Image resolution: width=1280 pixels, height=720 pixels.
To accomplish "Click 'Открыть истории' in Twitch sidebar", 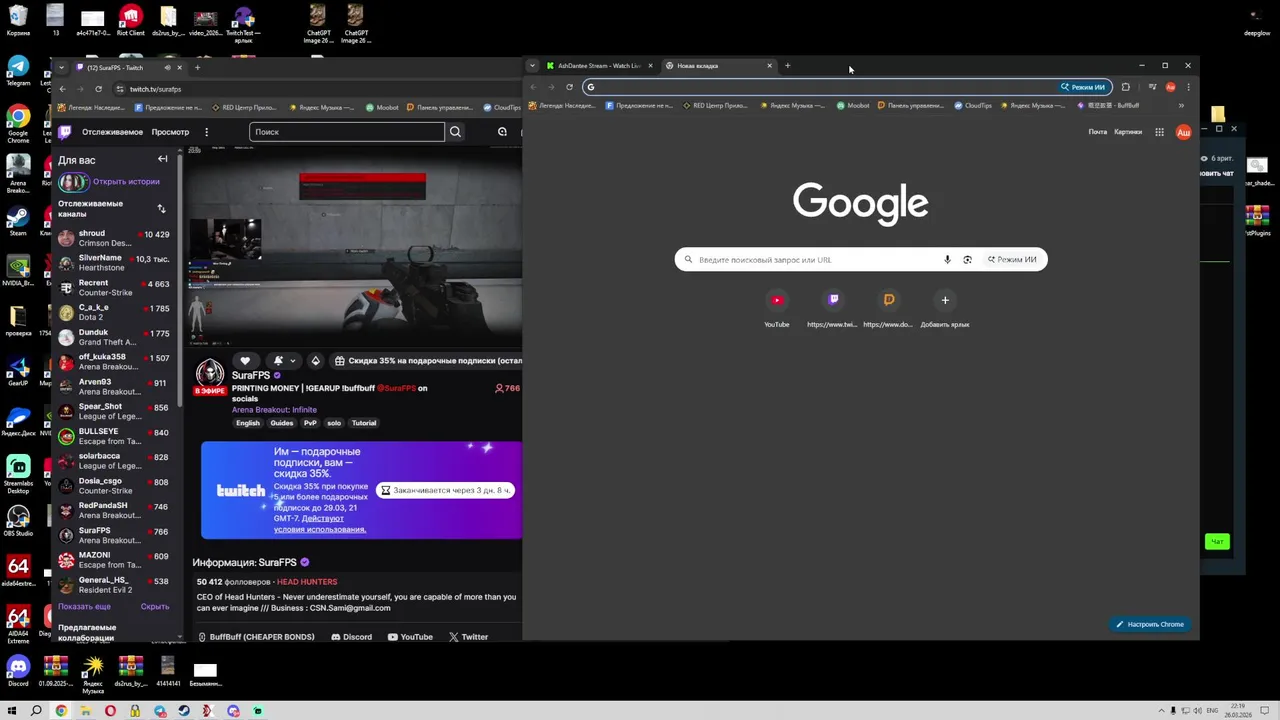I will point(126,182).
